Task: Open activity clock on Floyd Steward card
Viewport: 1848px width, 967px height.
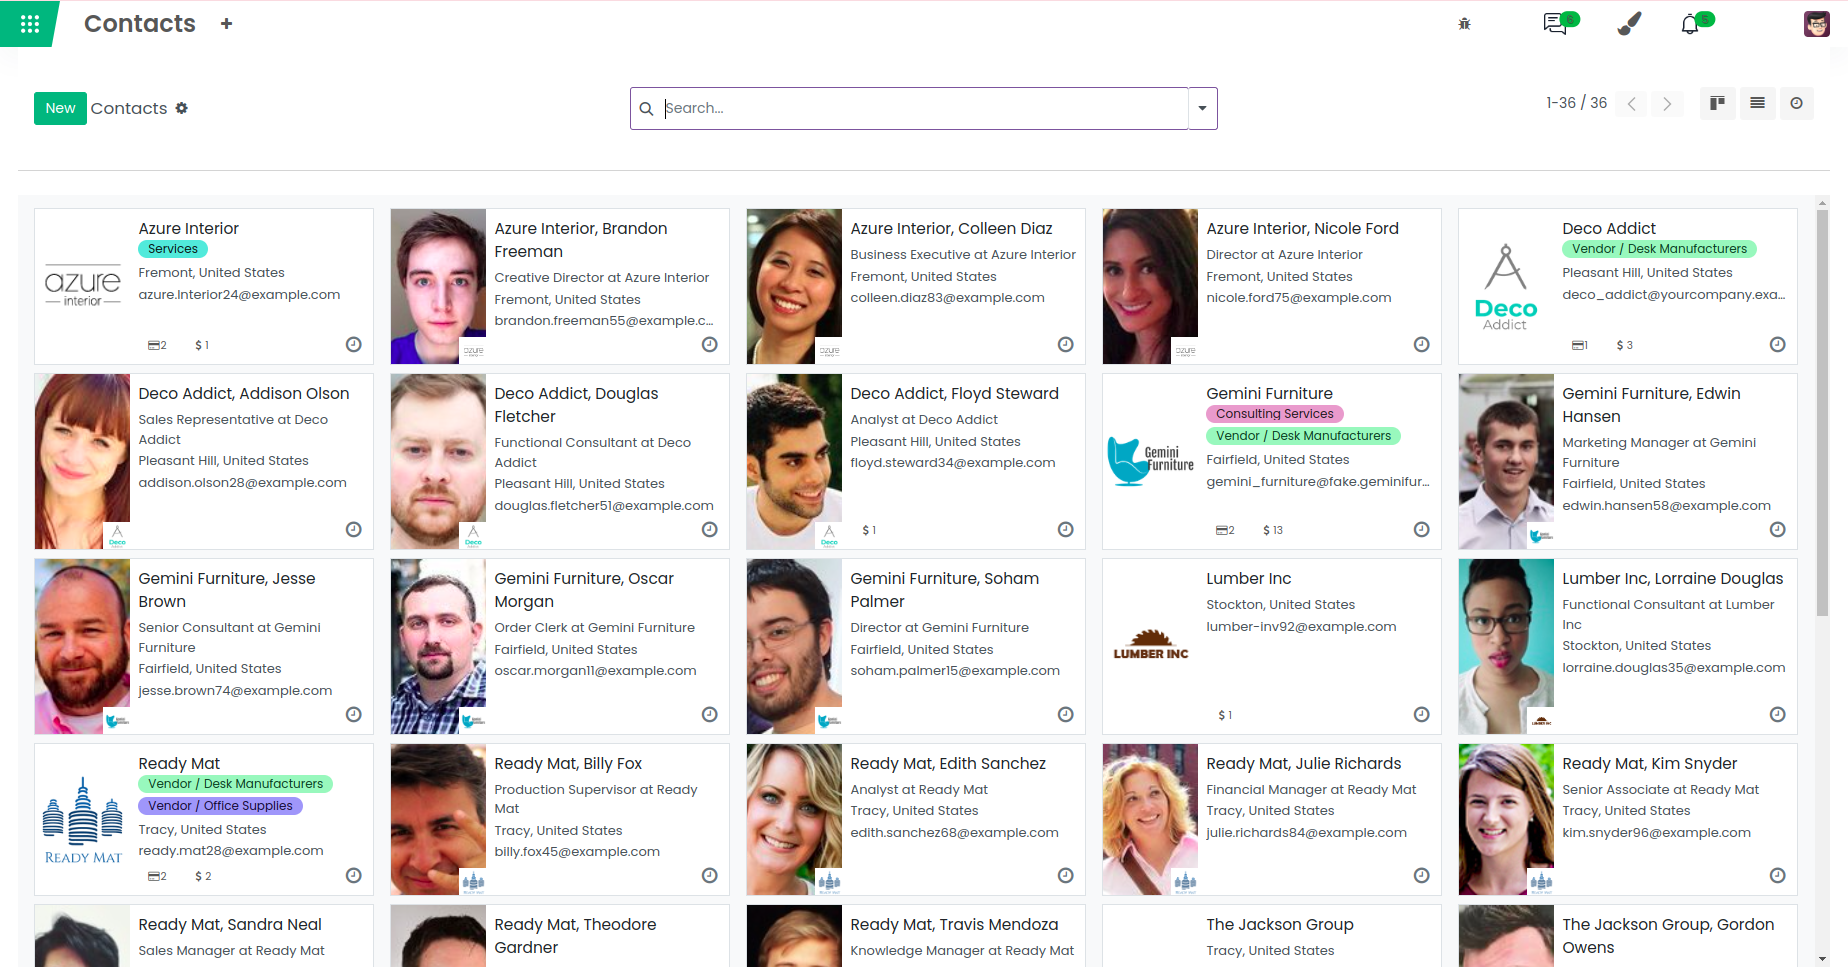Action: 1066,530
